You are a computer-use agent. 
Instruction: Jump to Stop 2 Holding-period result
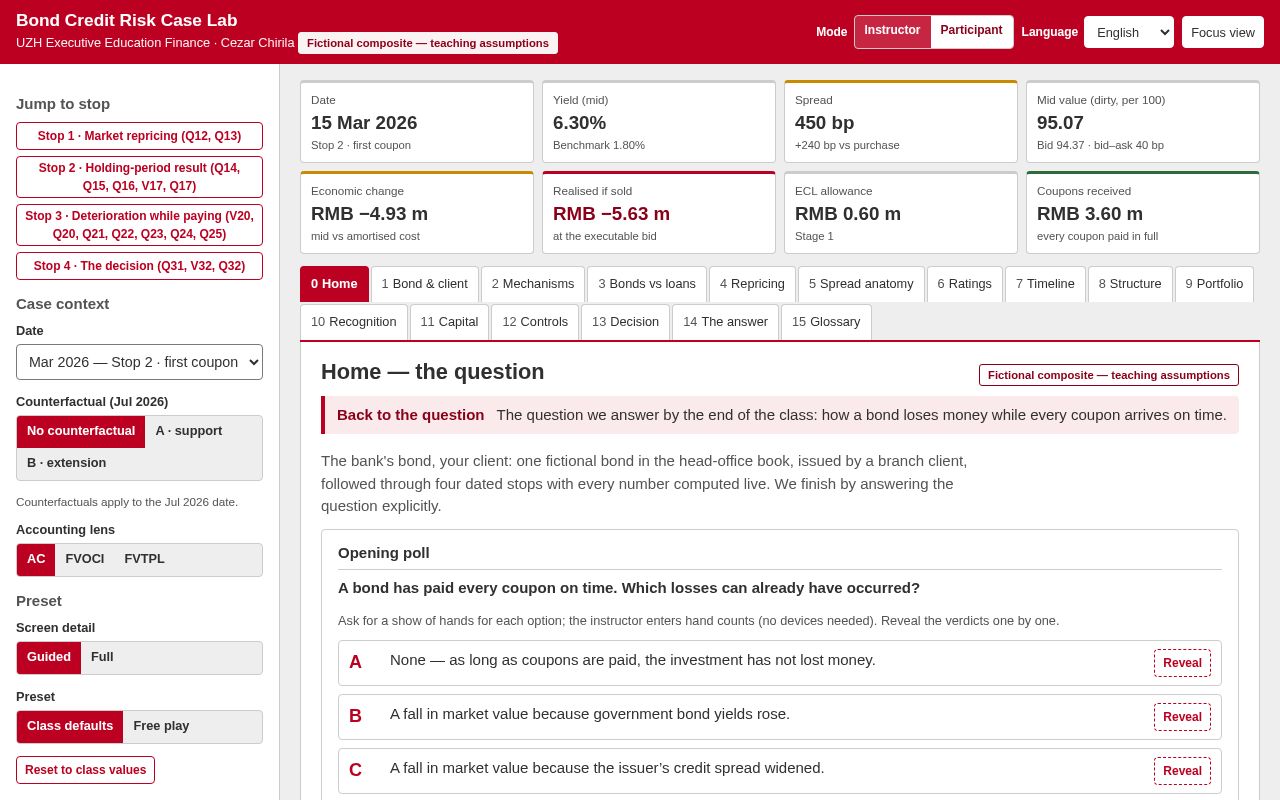coord(139,177)
